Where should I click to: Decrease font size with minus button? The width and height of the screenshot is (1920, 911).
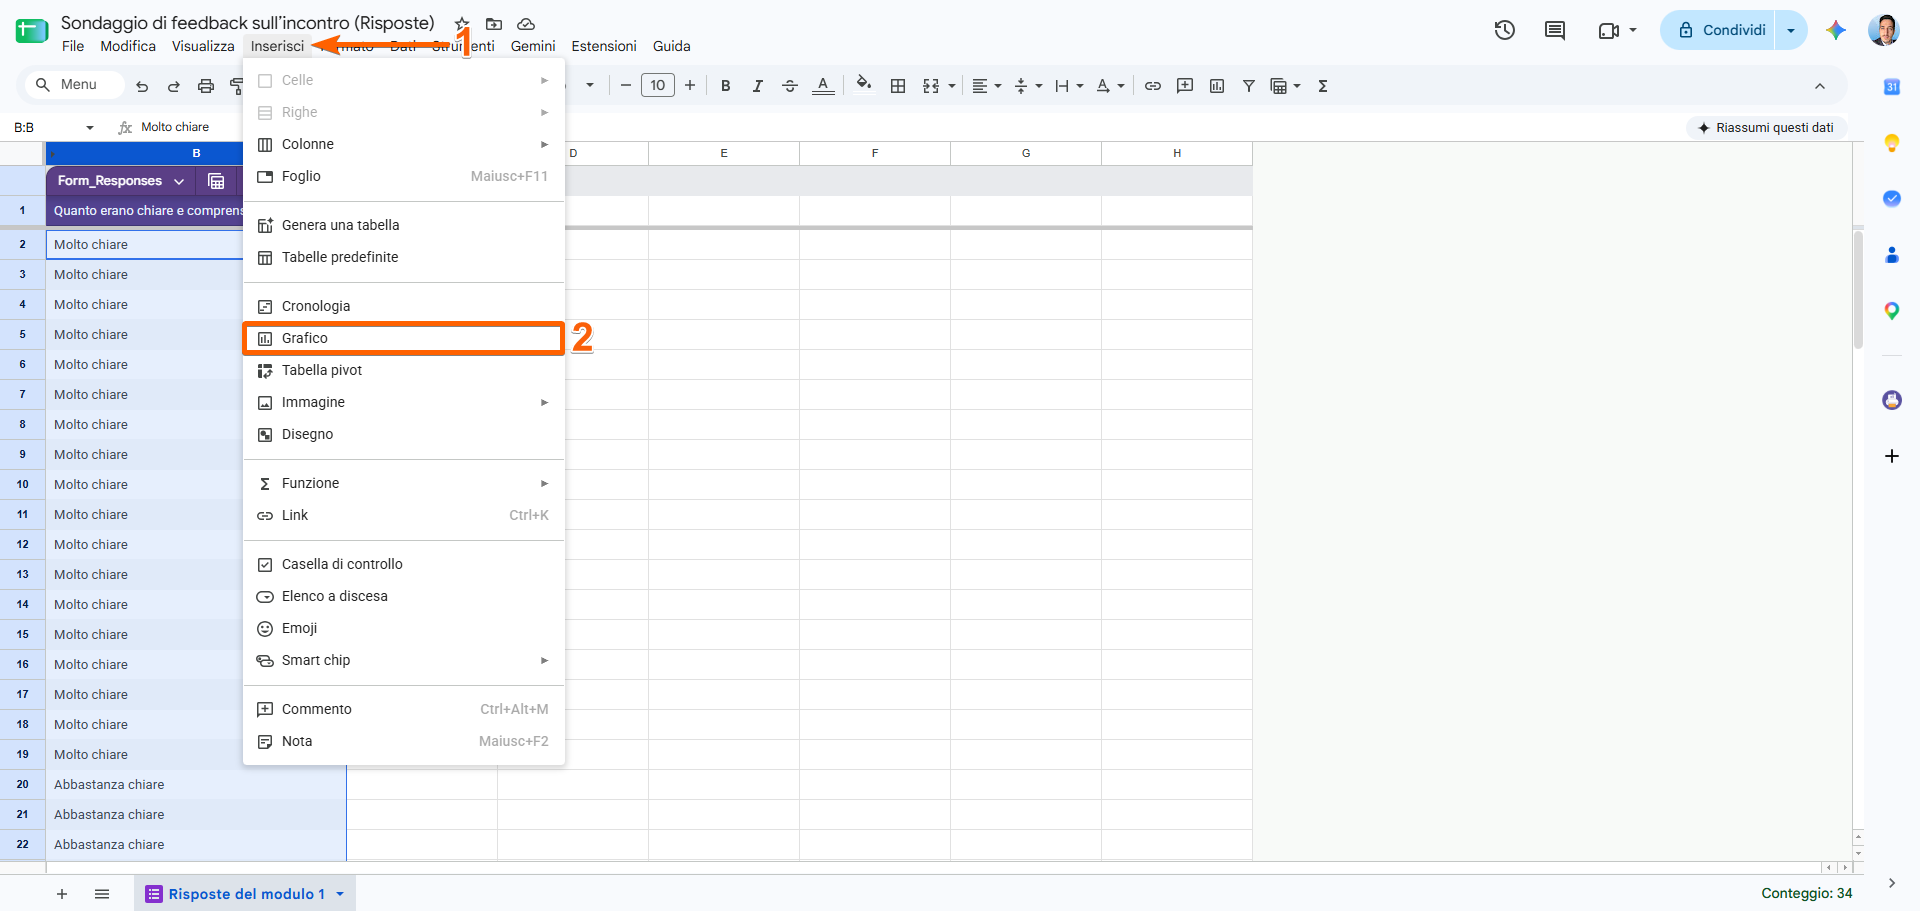coord(626,85)
